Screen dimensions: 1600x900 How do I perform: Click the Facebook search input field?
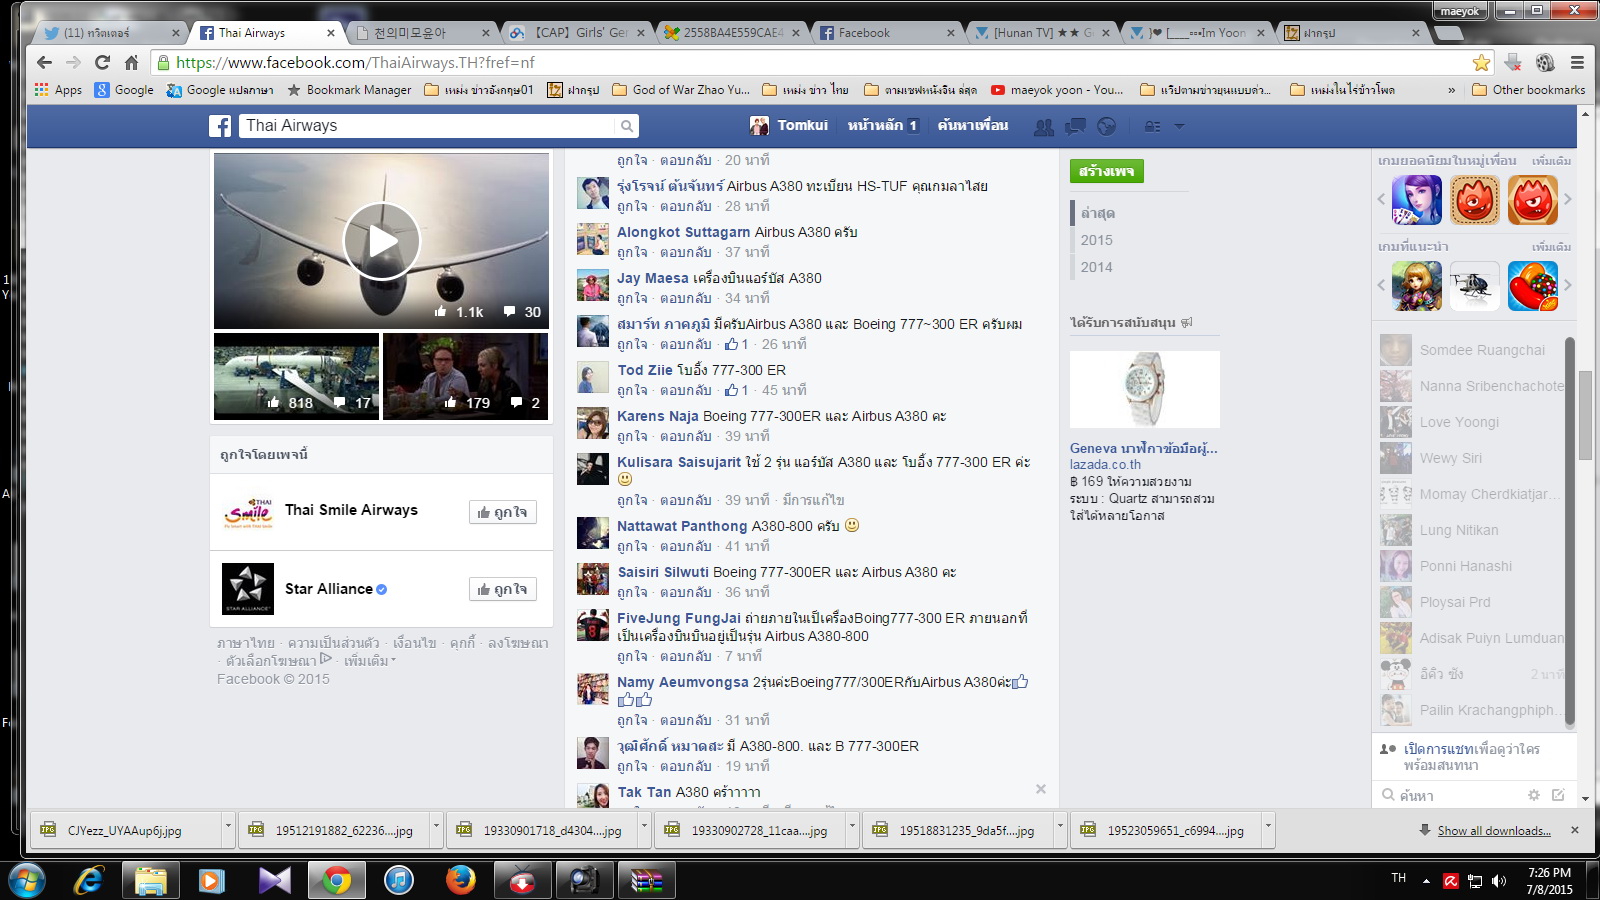(x=428, y=126)
